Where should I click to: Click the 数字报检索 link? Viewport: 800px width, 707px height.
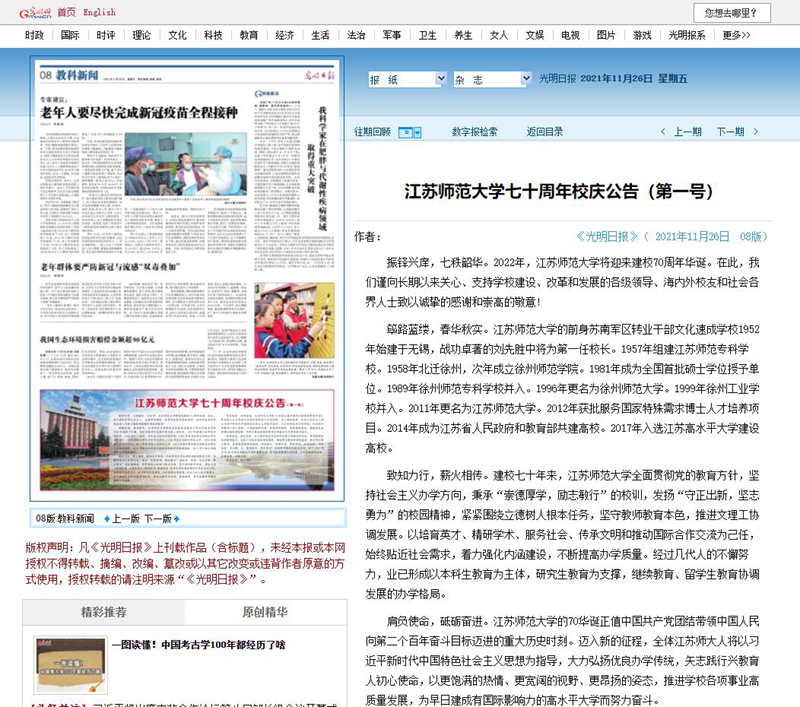coord(474,132)
